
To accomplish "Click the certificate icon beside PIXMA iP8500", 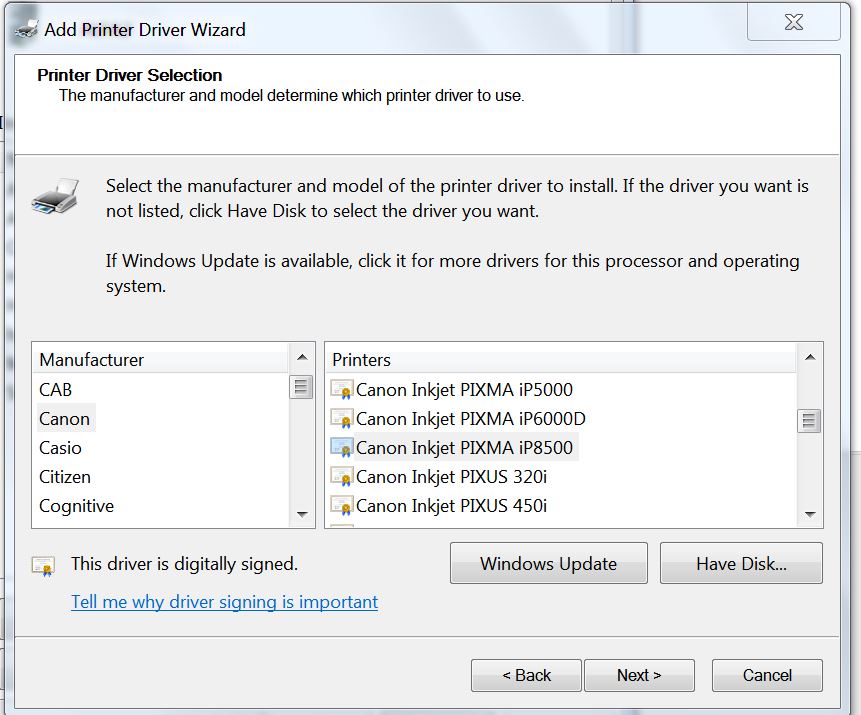I will coord(341,448).
